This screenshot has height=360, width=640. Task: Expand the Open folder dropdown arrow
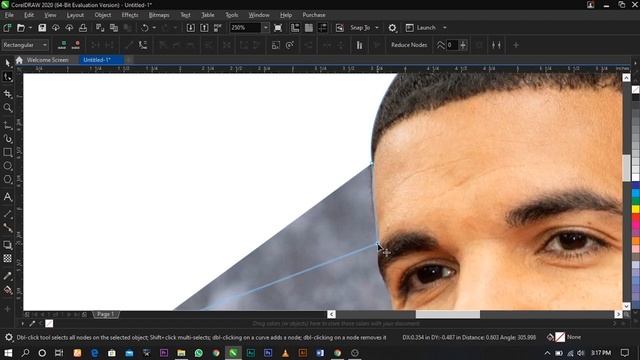pos(30,28)
